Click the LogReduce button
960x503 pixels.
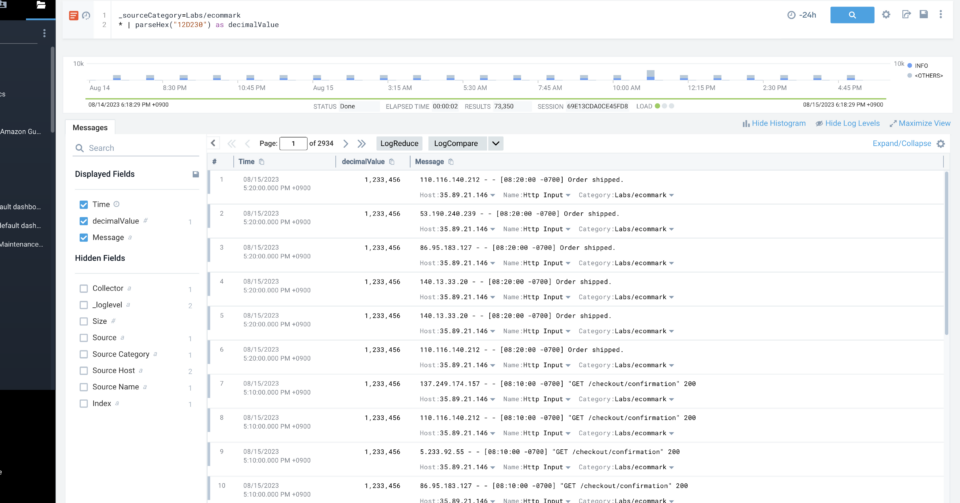(x=399, y=143)
